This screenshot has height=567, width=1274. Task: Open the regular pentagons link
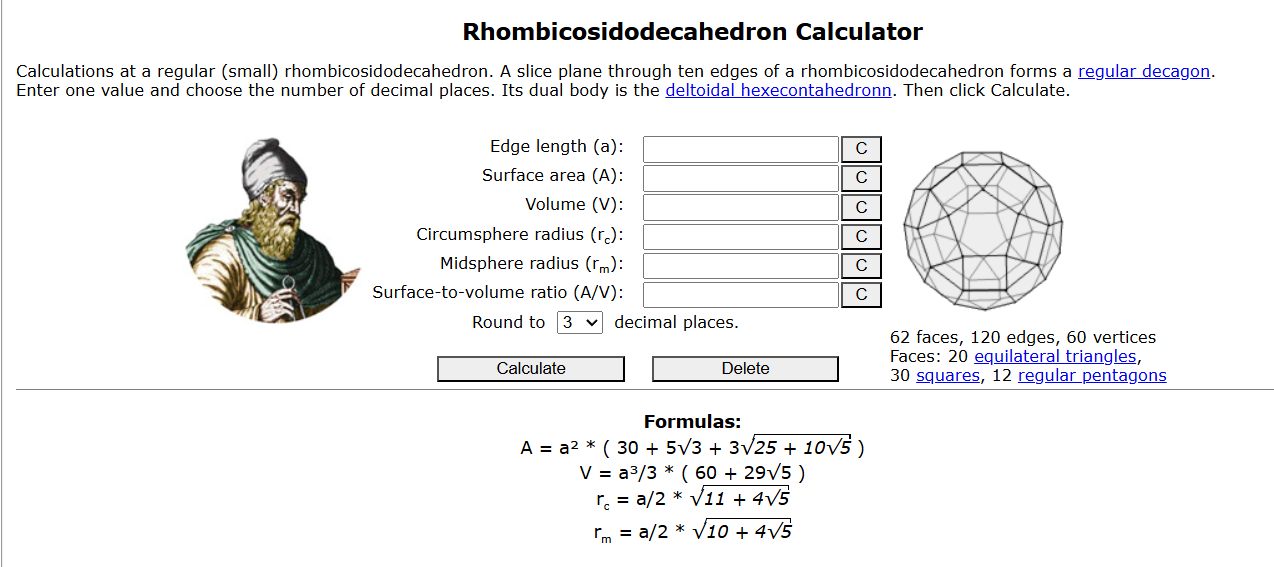pos(1092,375)
